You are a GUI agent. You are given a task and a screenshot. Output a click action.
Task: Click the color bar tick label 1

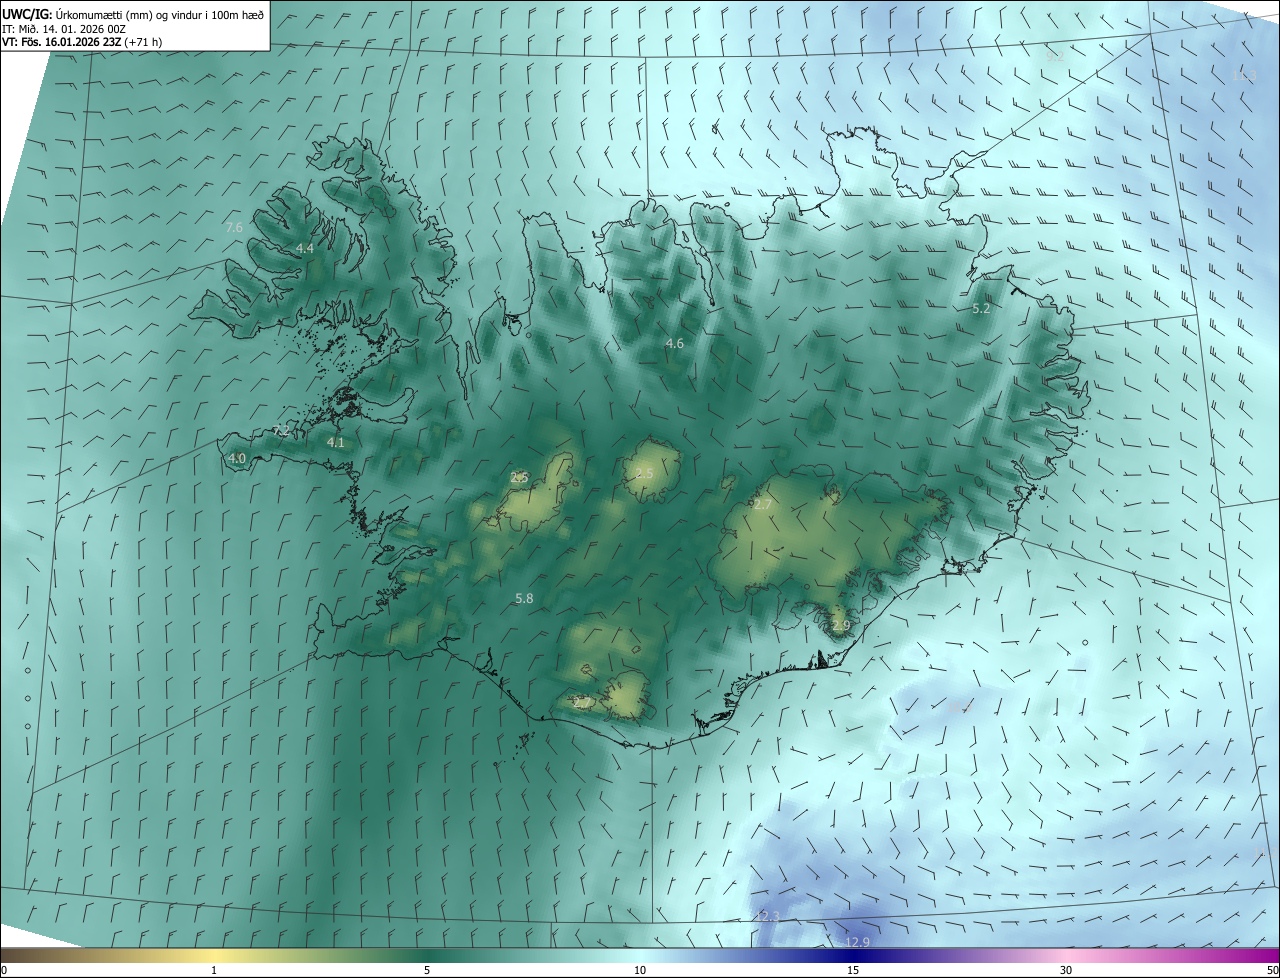214,970
